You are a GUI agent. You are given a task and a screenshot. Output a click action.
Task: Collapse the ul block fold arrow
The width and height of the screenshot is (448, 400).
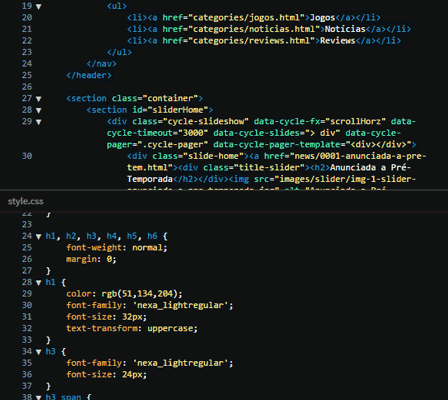[39, 6]
